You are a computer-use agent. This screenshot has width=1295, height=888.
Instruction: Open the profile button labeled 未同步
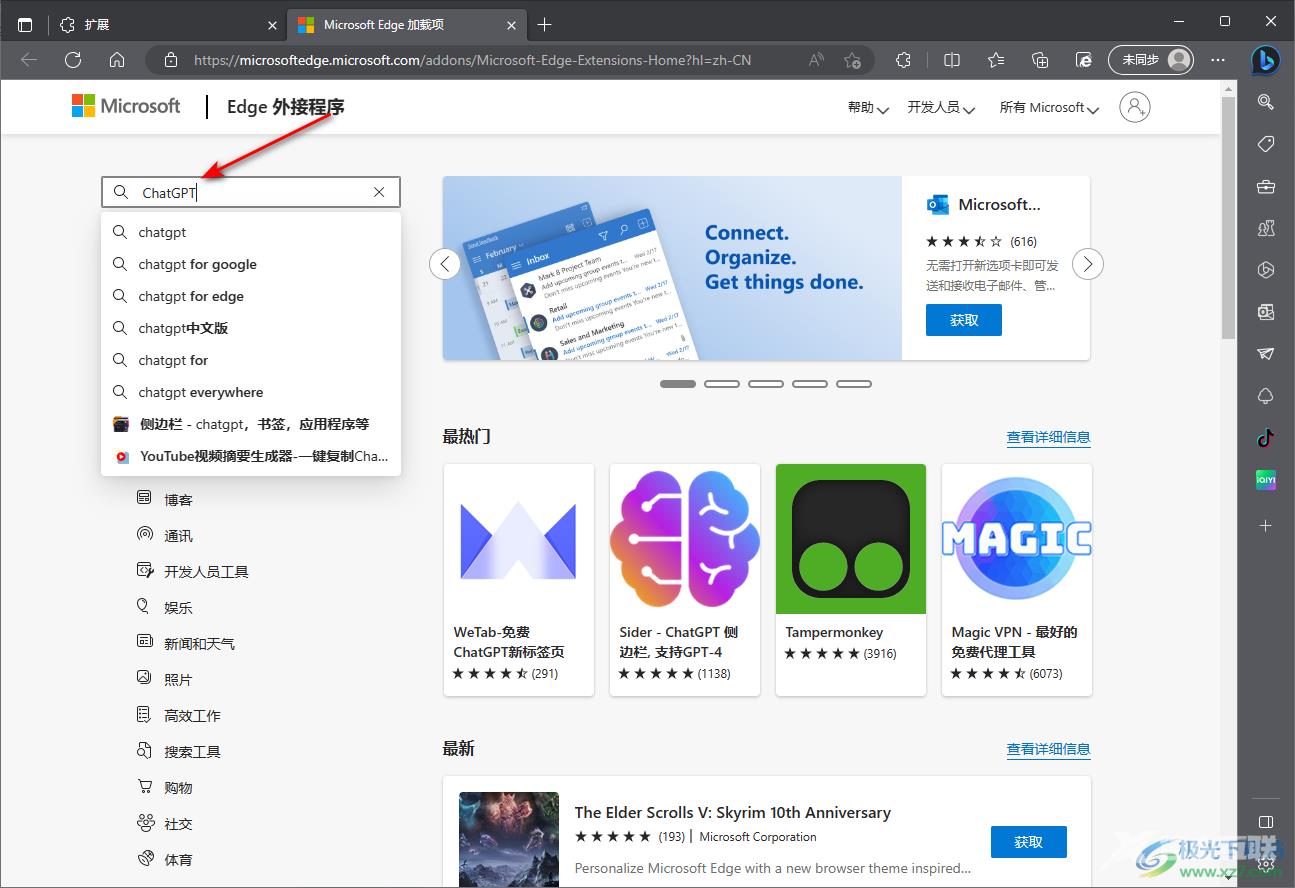pyautogui.click(x=1151, y=60)
